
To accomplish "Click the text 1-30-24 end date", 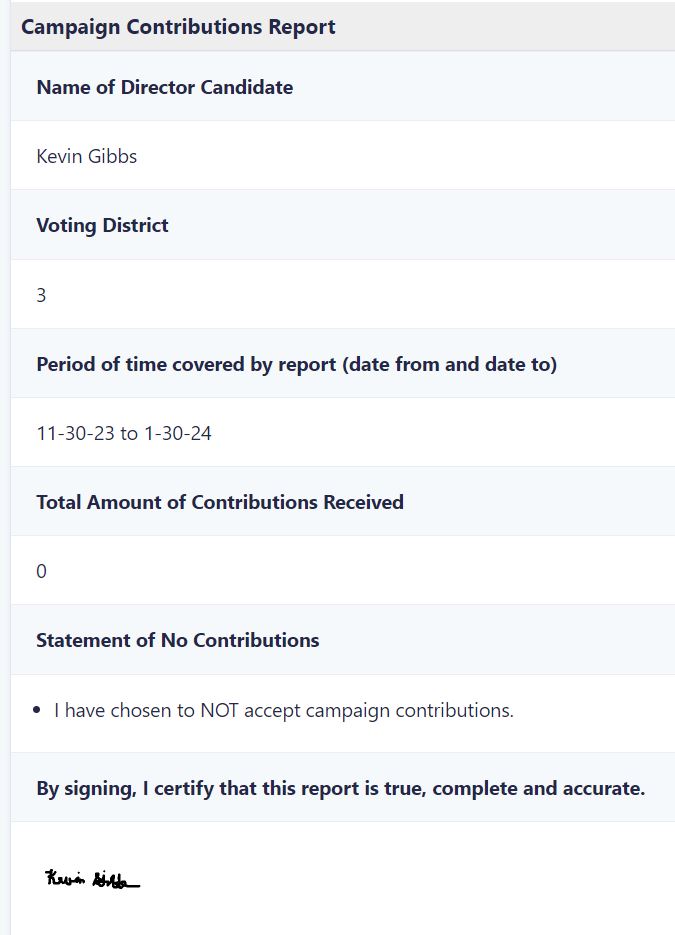I will pos(178,433).
